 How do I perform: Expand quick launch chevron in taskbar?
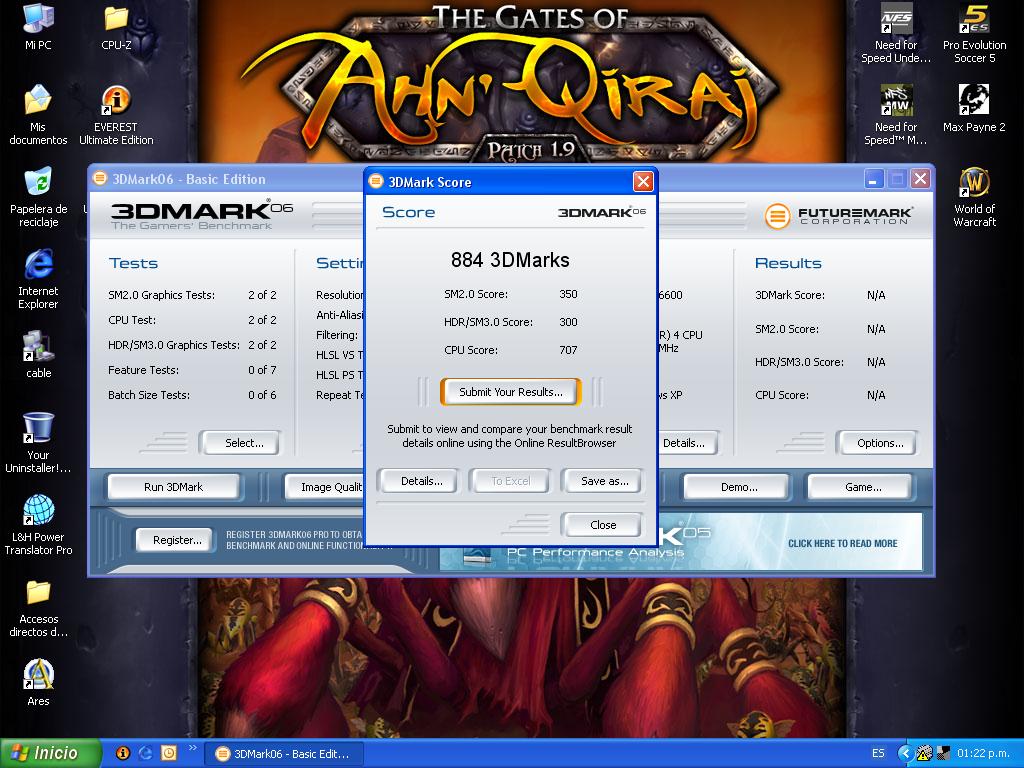(192, 748)
